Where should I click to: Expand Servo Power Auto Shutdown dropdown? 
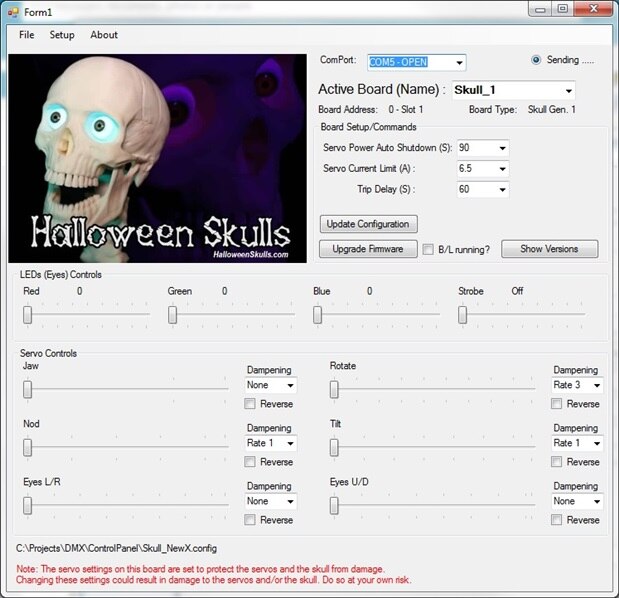[483, 148]
